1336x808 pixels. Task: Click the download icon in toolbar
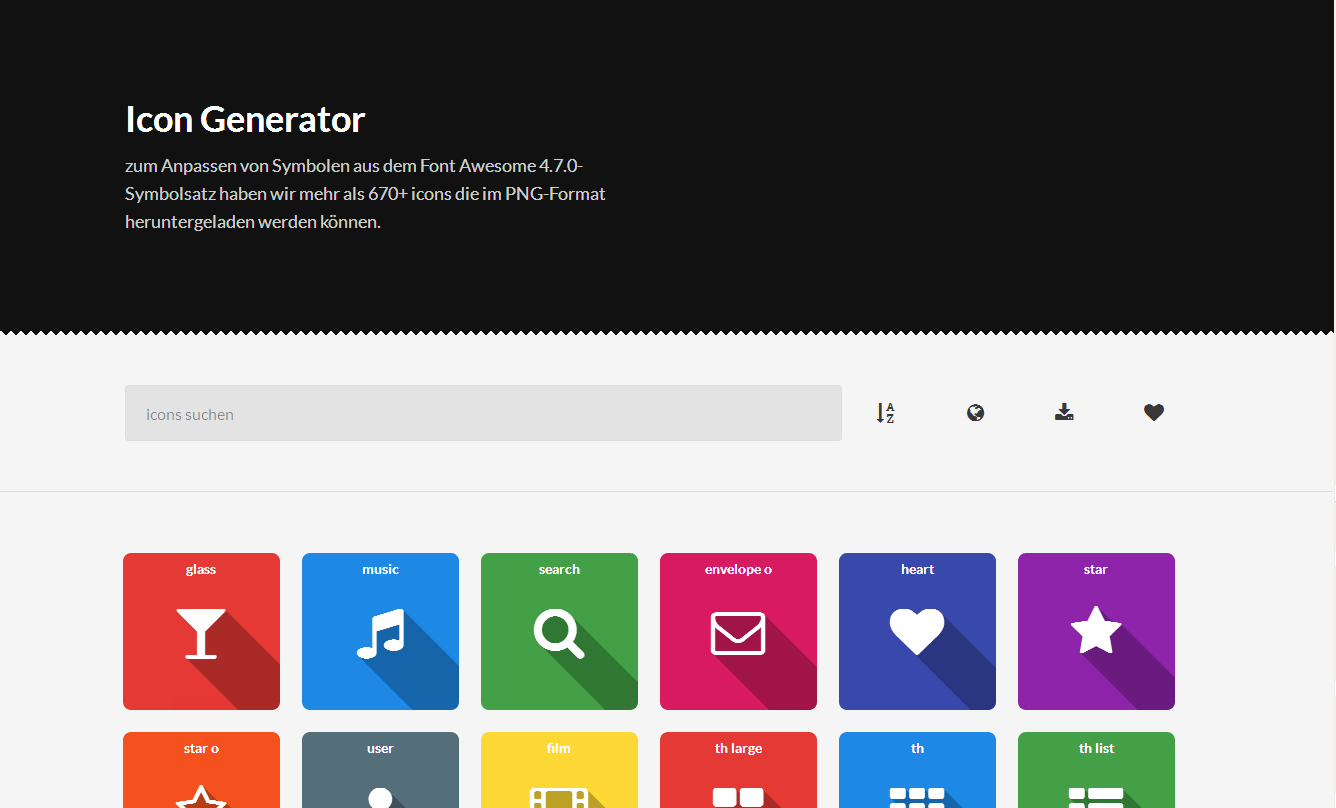[x=1064, y=413]
